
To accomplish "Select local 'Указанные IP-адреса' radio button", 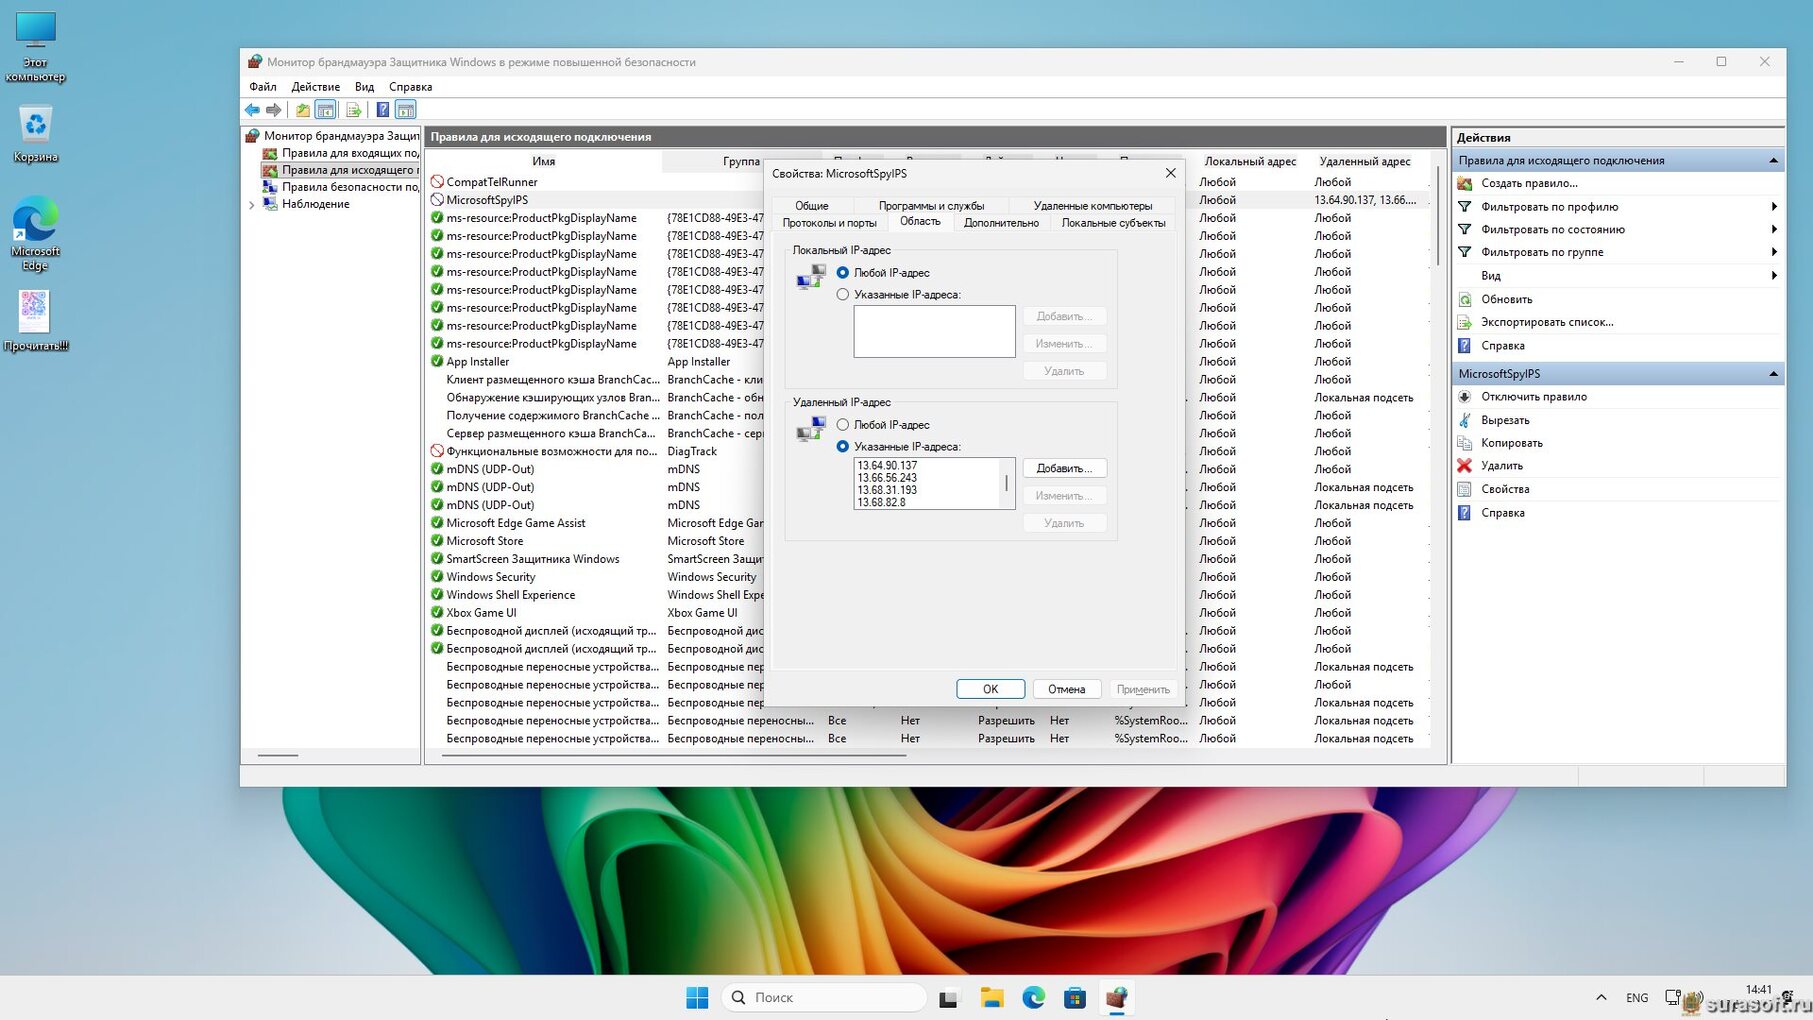I will tap(843, 295).
